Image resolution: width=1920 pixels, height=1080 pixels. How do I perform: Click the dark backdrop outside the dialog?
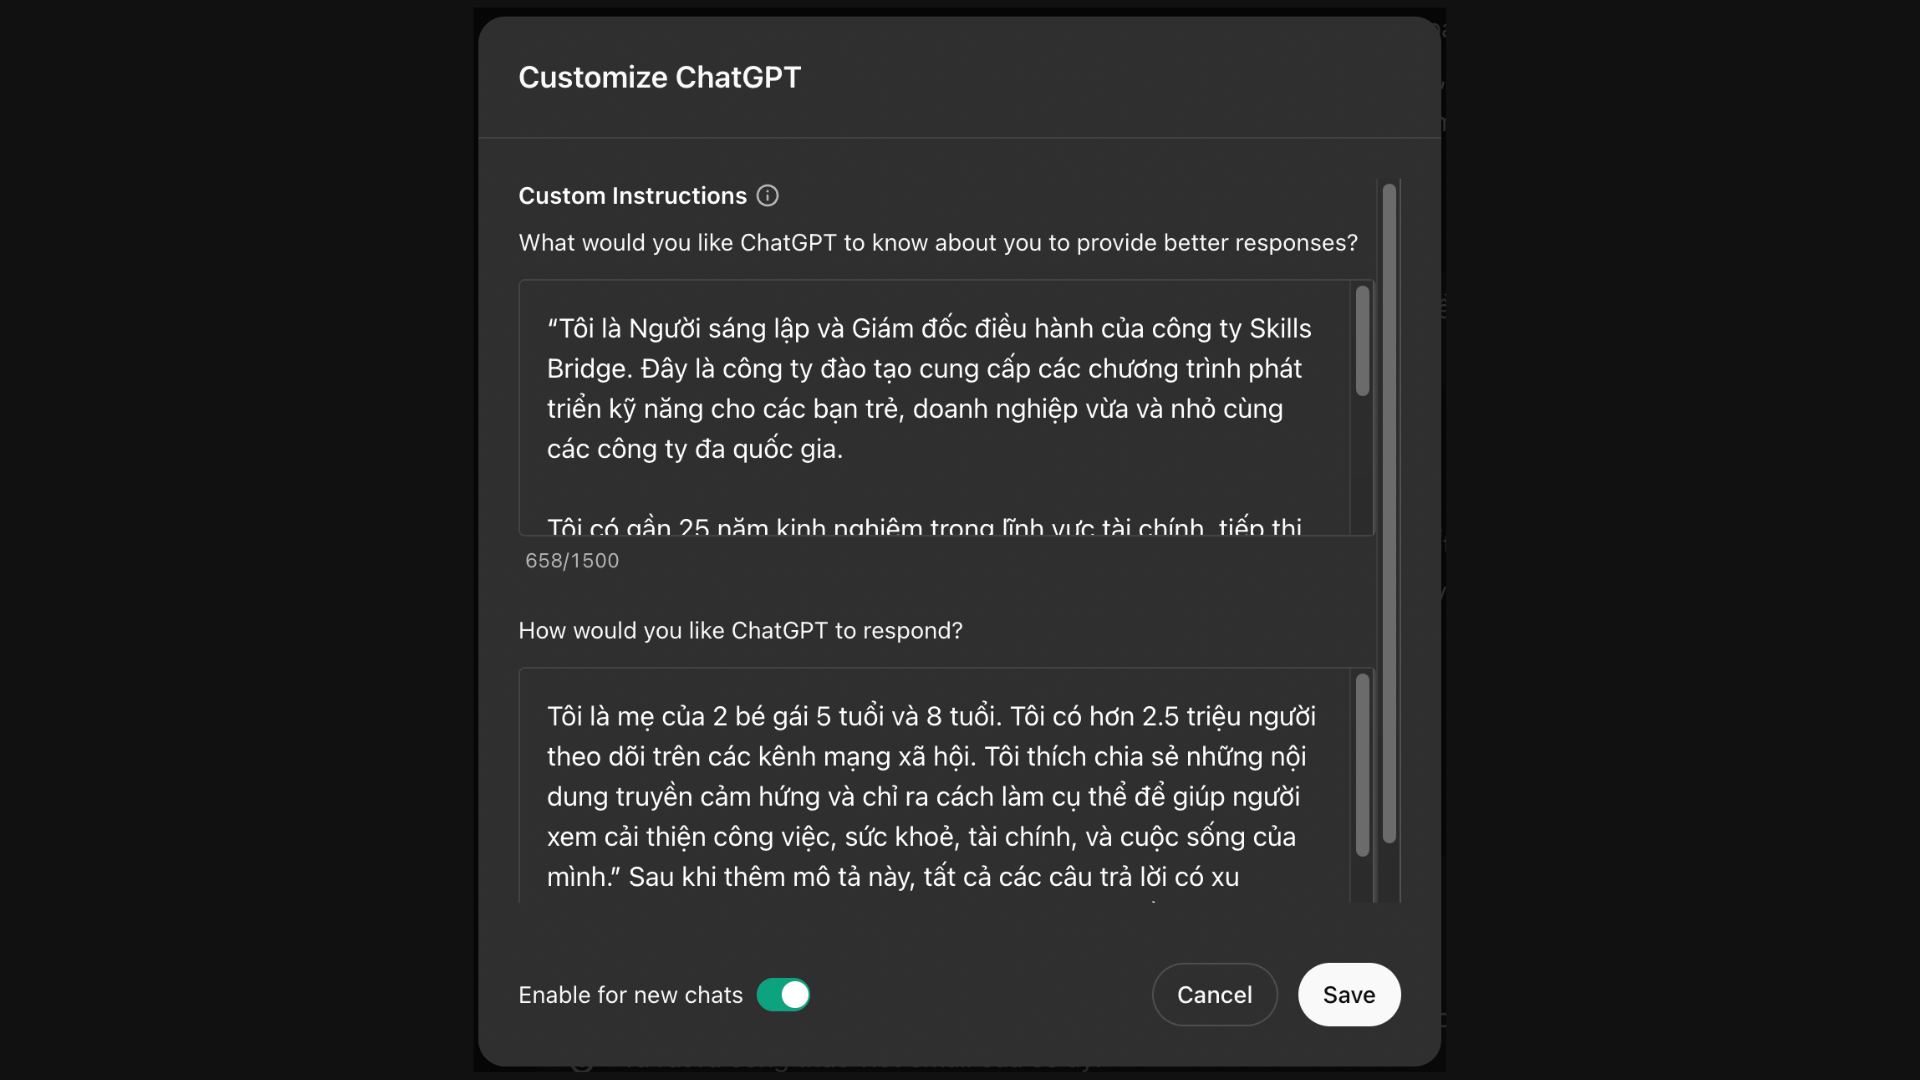[x=230, y=540]
